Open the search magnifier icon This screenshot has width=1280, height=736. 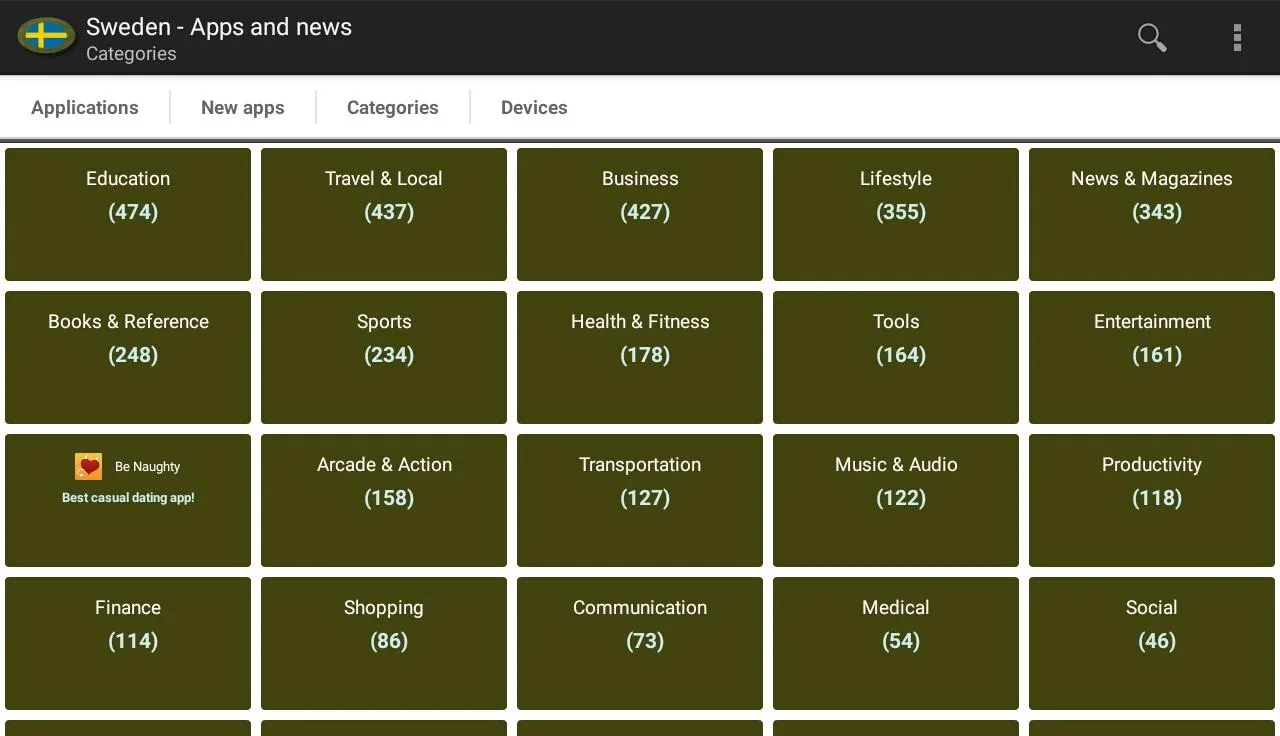(x=1152, y=38)
